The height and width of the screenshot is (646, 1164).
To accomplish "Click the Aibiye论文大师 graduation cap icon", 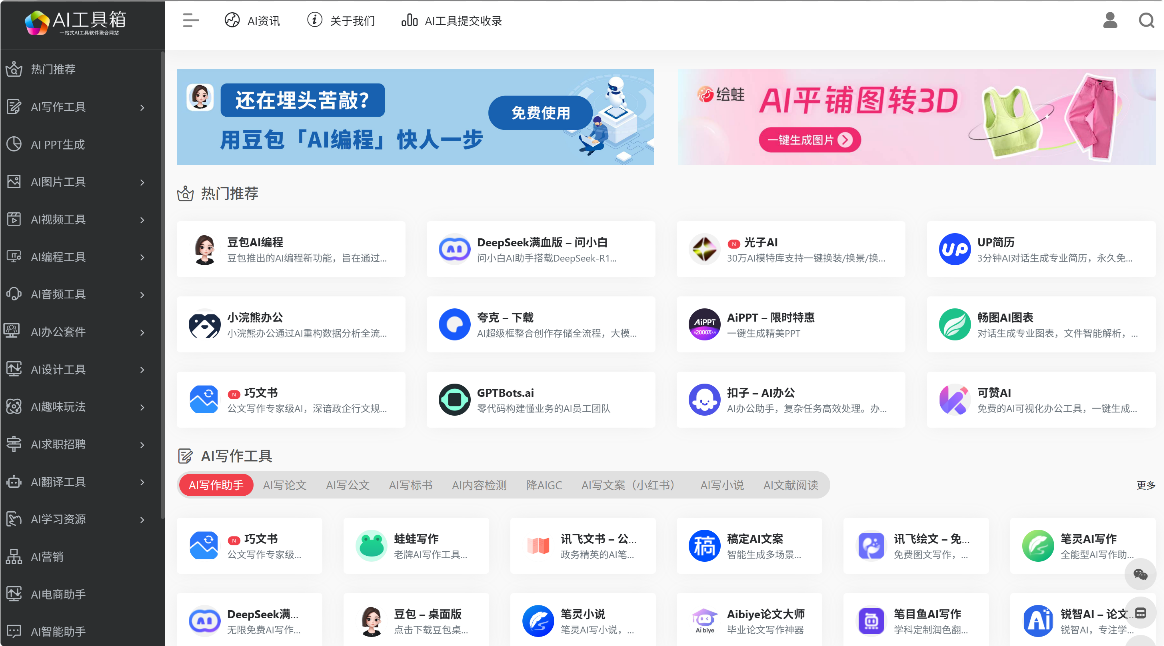I will click(704, 621).
